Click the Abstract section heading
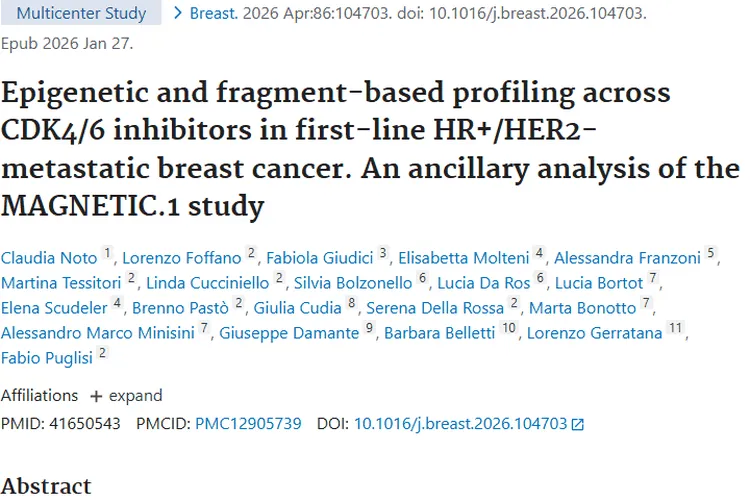750x500 pixels. point(46,486)
